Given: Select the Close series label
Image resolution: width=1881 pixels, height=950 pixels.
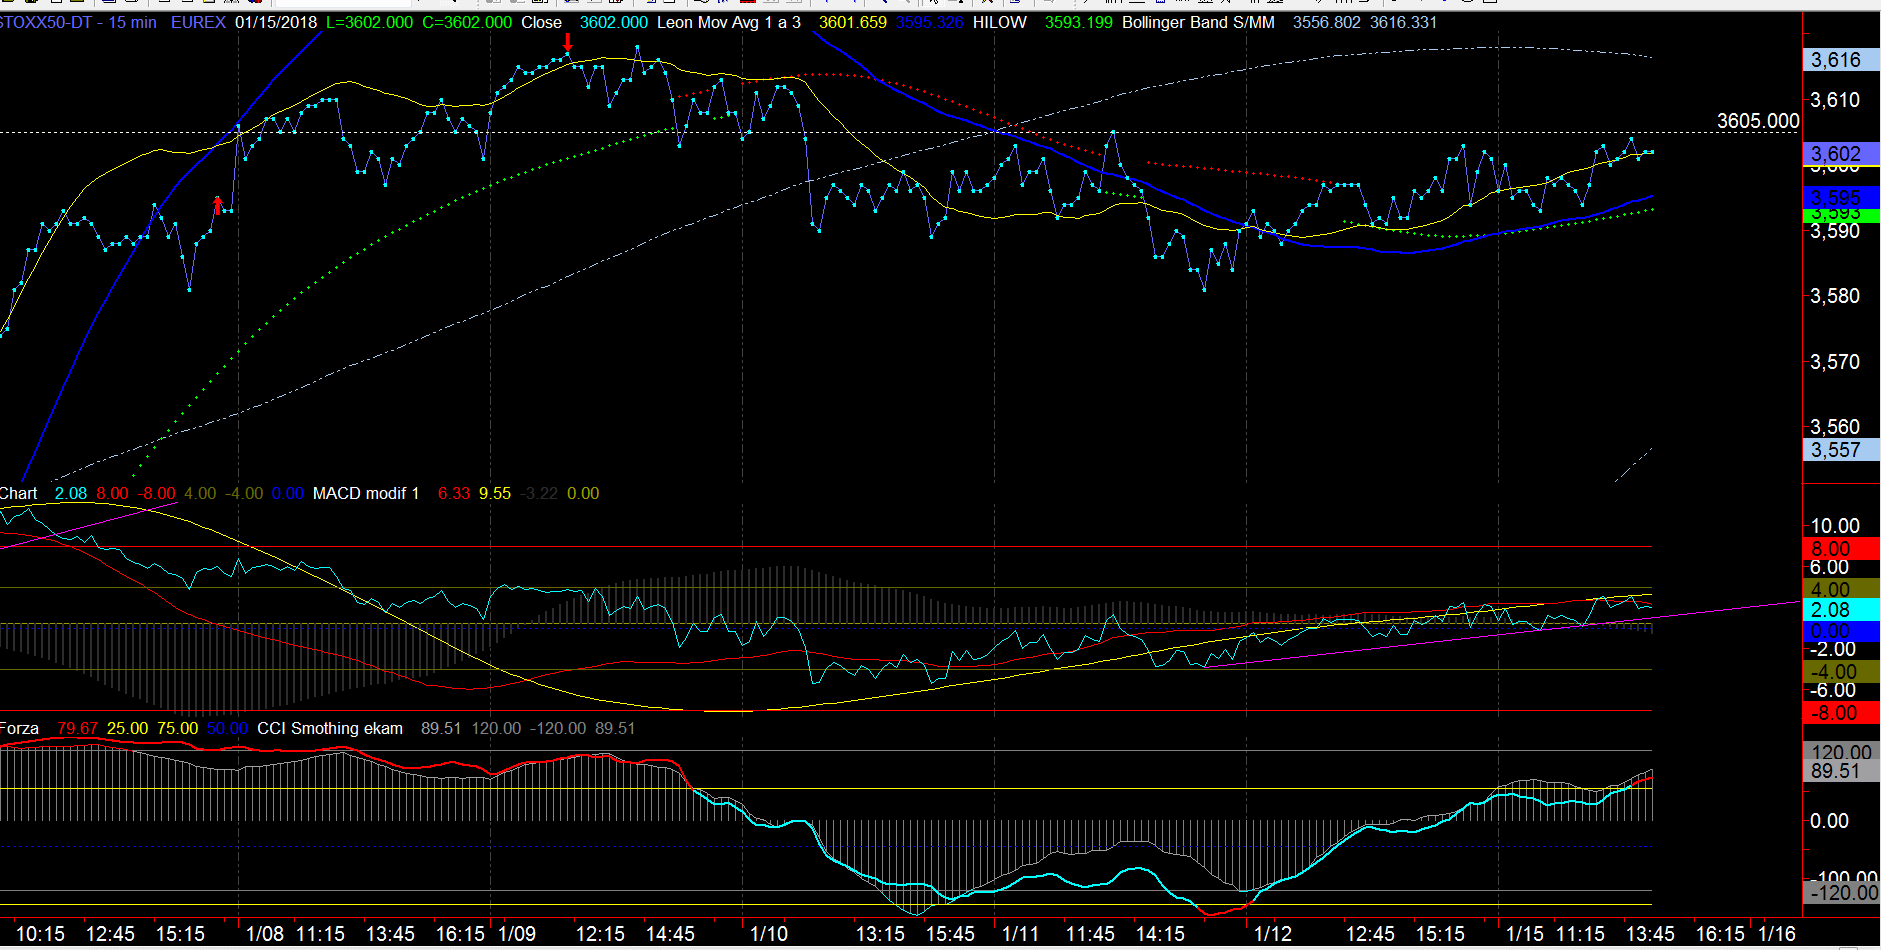Looking at the screenshot, I should click(541, 22).
